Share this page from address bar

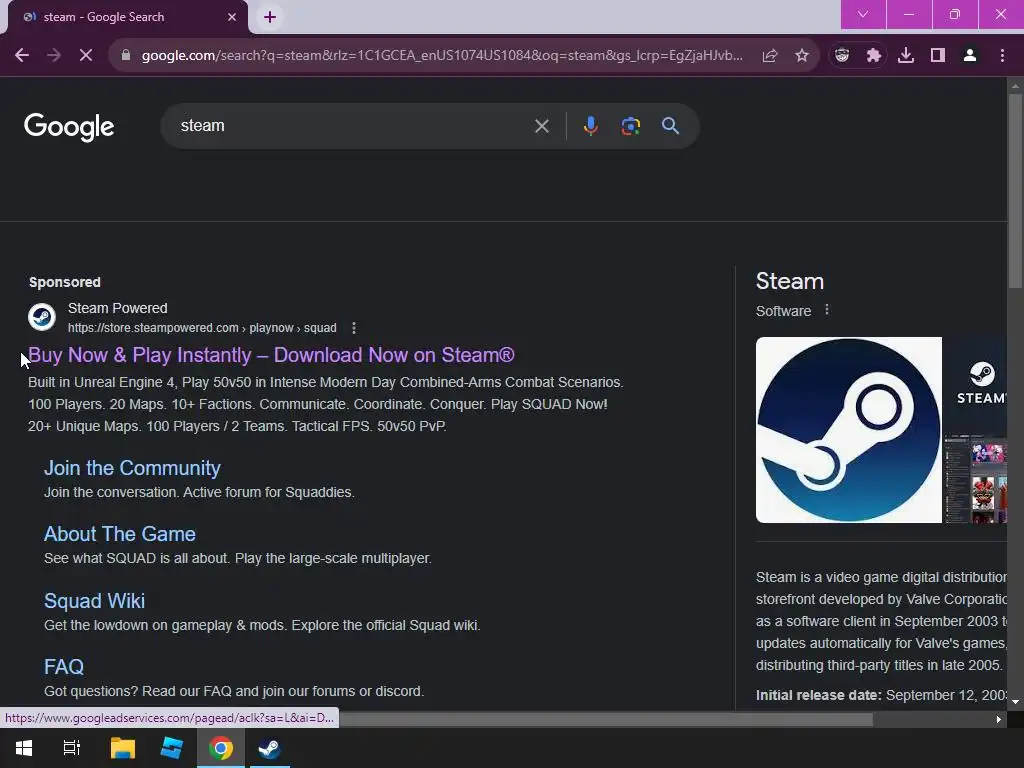pyautogui.click(x=770, y=56)
